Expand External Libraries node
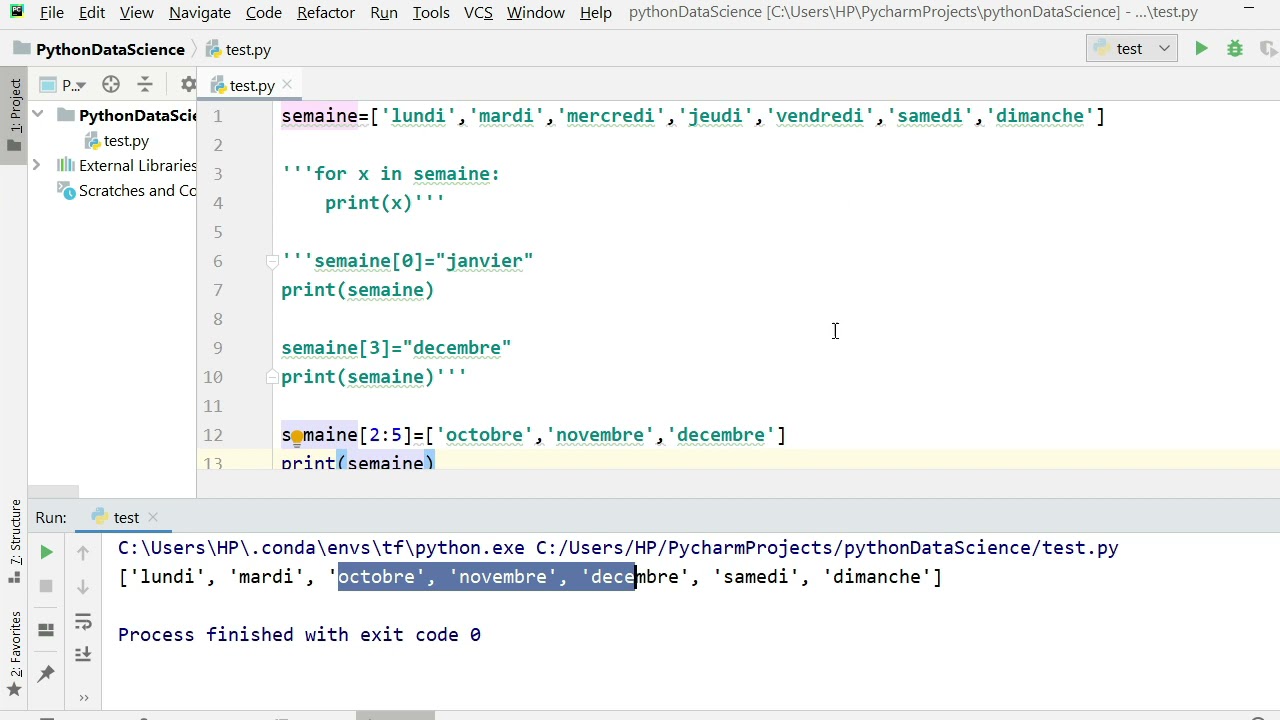This screenshot has width=1280, height=720. [x=37, y=165]
